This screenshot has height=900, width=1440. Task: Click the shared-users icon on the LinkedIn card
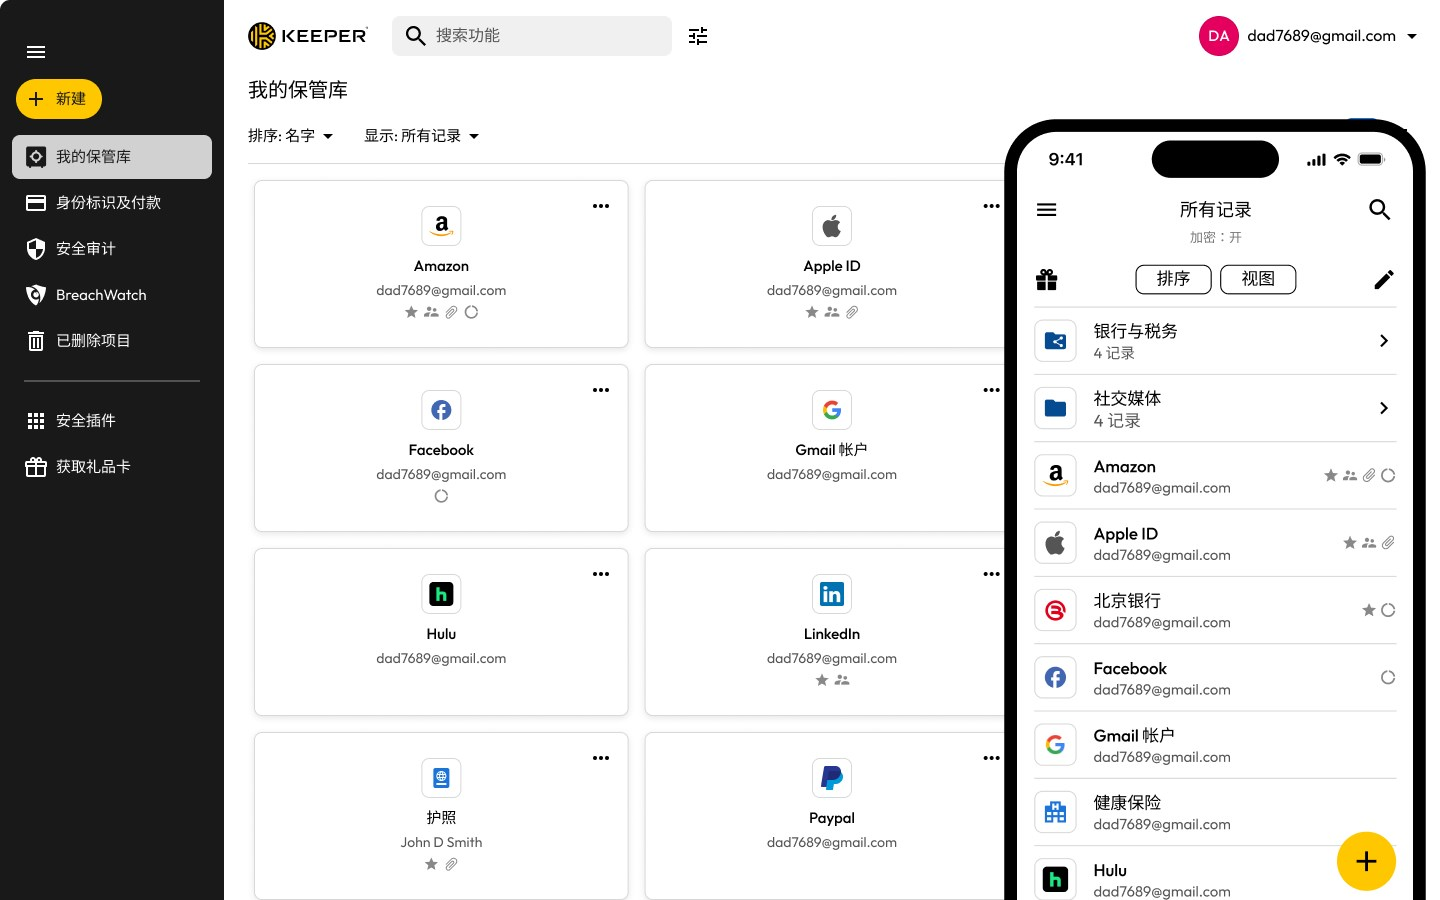pos(842,680)
